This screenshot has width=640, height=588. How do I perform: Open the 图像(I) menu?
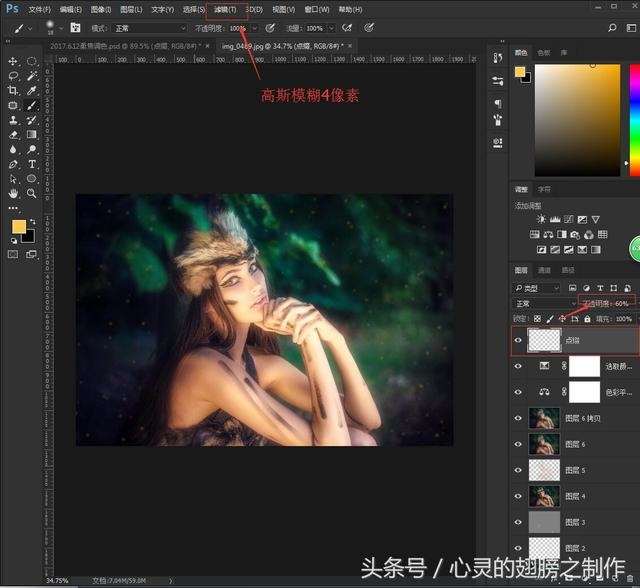click(x=101, y=9)
